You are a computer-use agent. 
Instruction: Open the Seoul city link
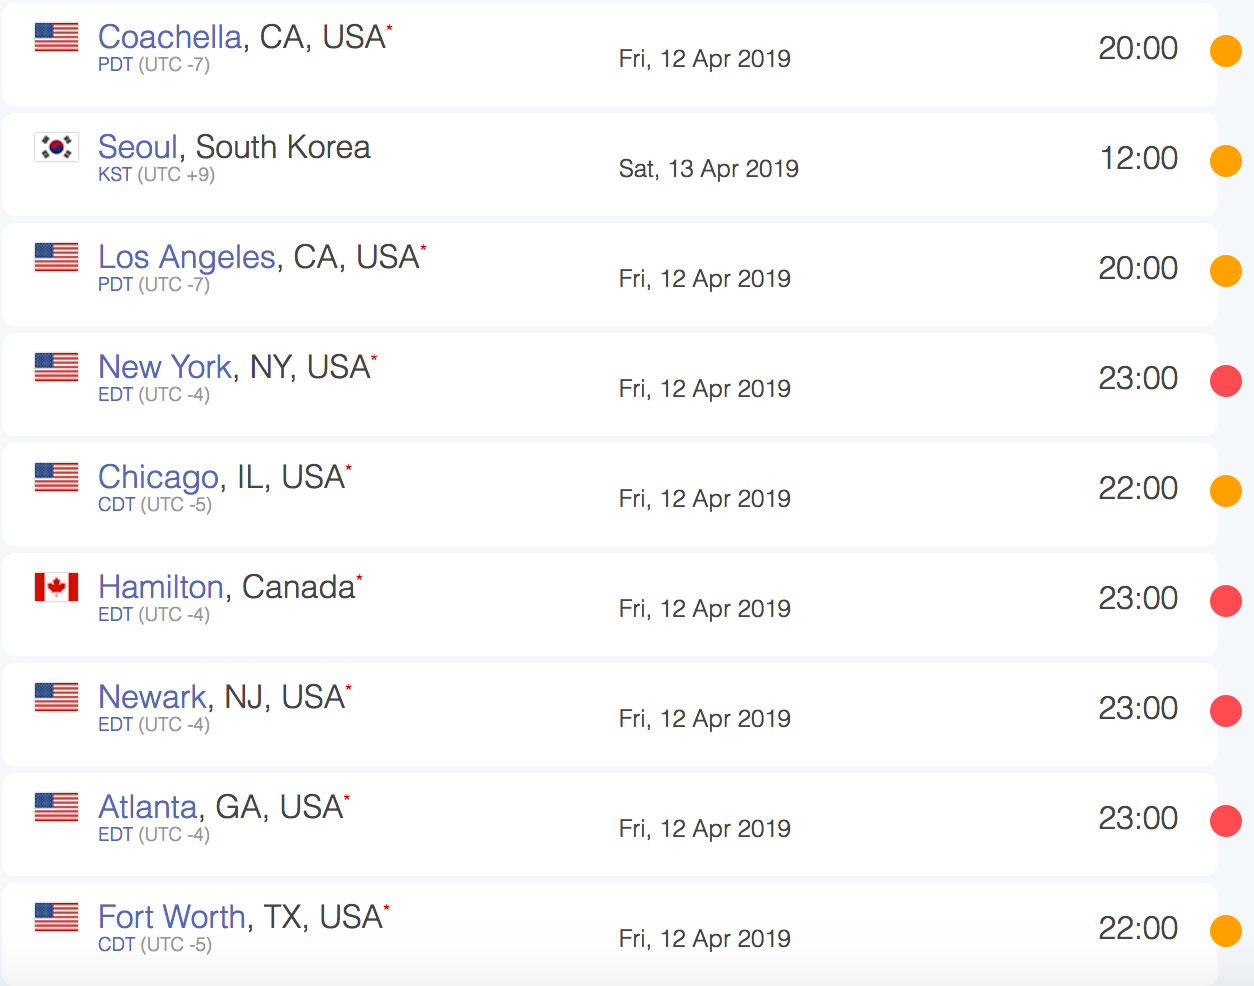point(138,147)
